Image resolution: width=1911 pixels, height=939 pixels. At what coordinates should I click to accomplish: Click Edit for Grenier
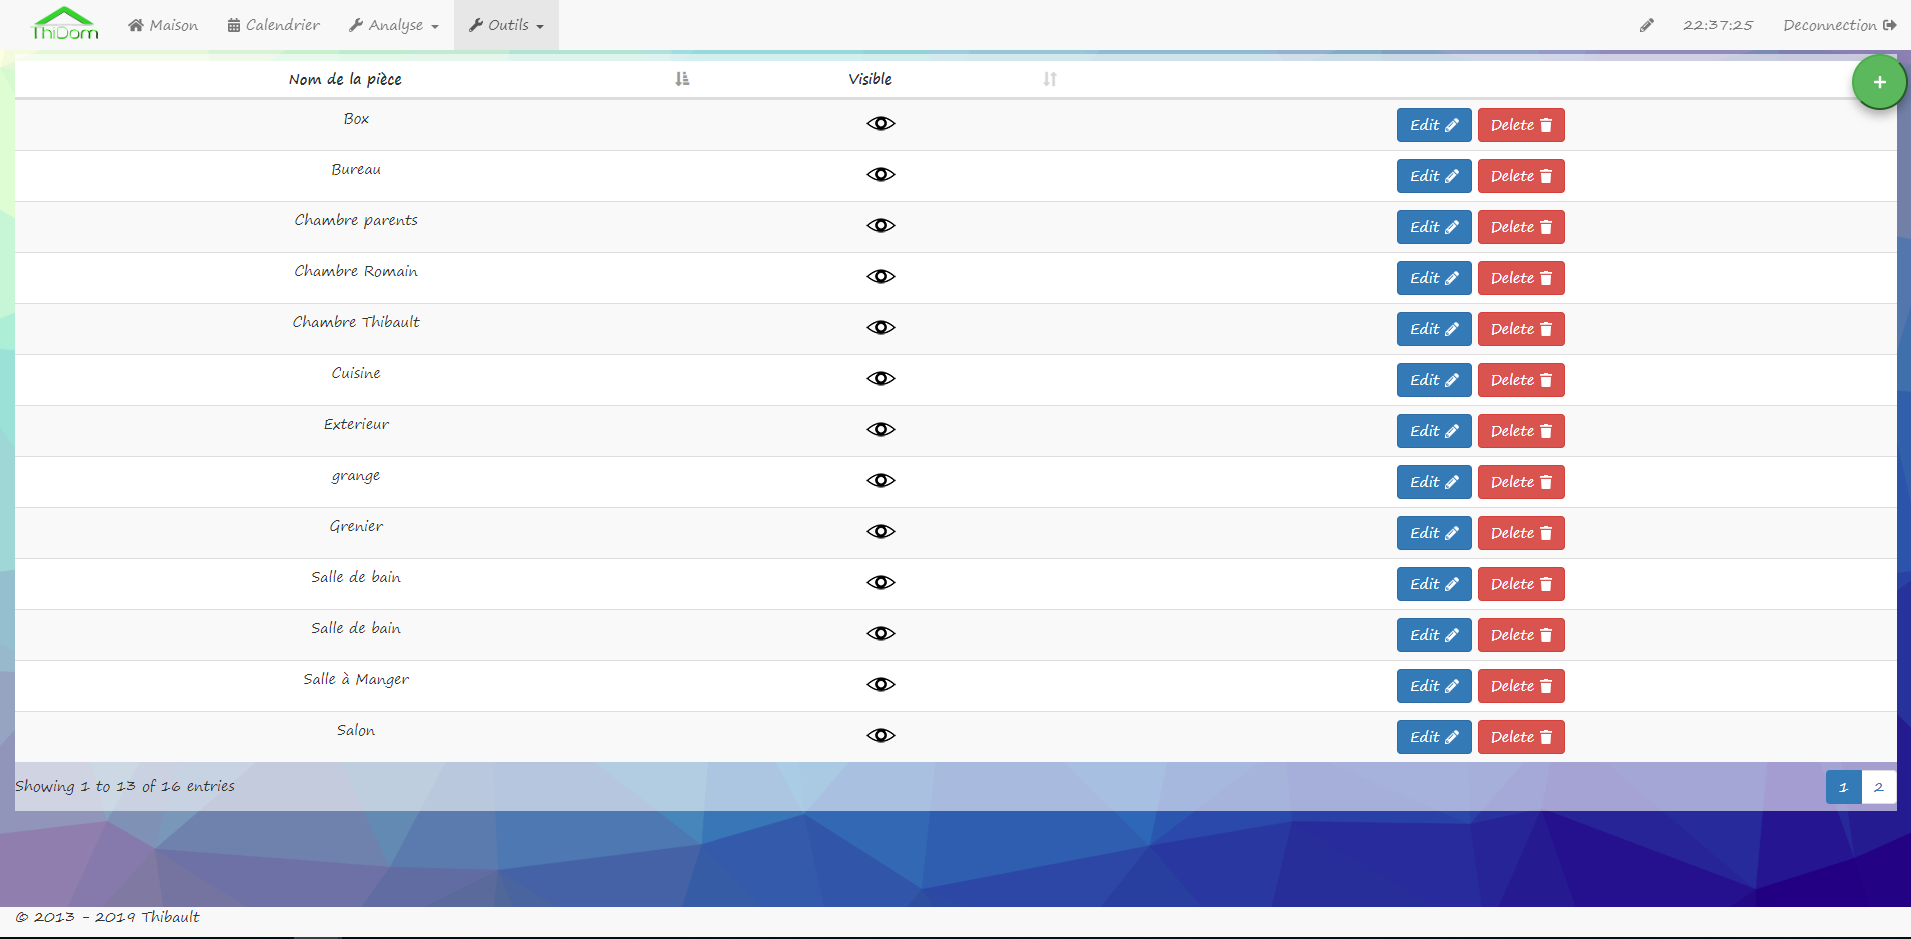pos(1434,533)
